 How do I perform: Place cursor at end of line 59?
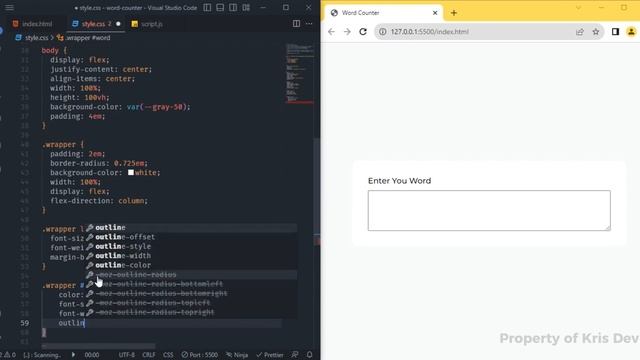(x=85, y=323)
